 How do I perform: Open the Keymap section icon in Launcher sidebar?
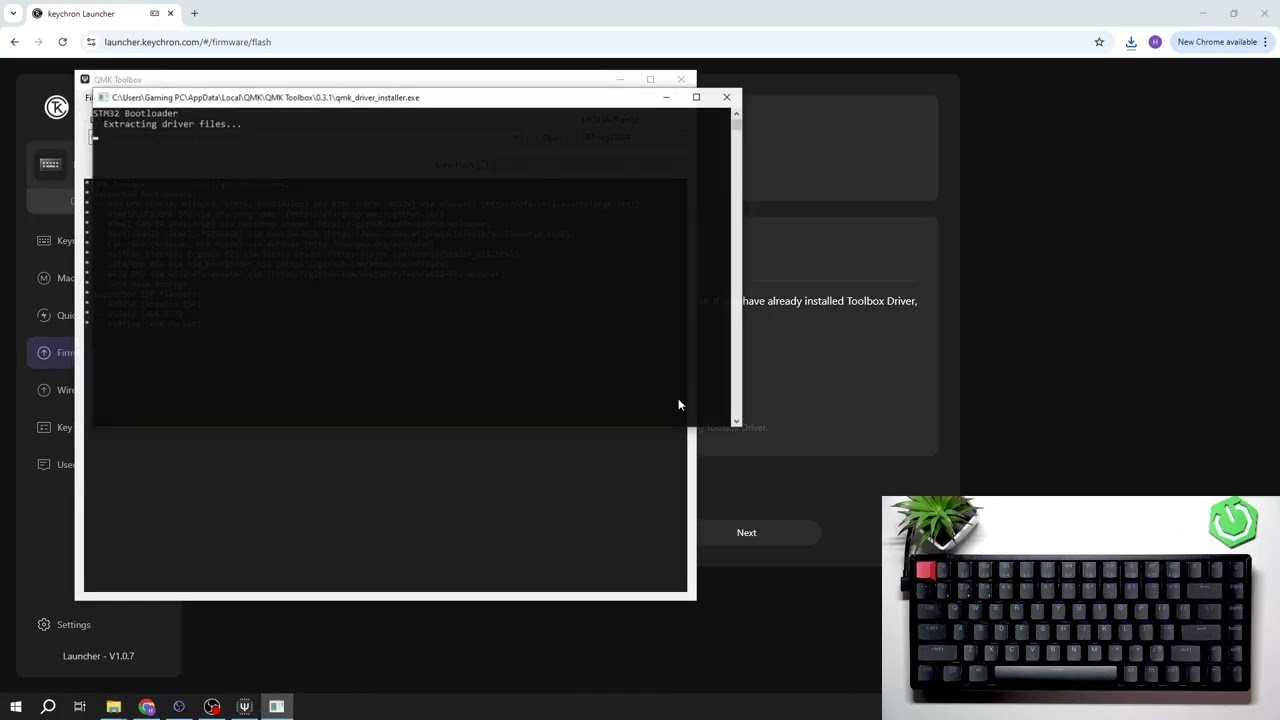point(44,241)
